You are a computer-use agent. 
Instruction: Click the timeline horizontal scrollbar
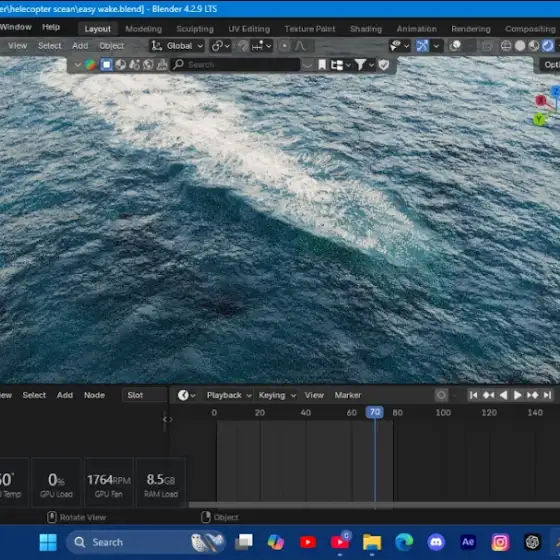(x=374, y=505)
